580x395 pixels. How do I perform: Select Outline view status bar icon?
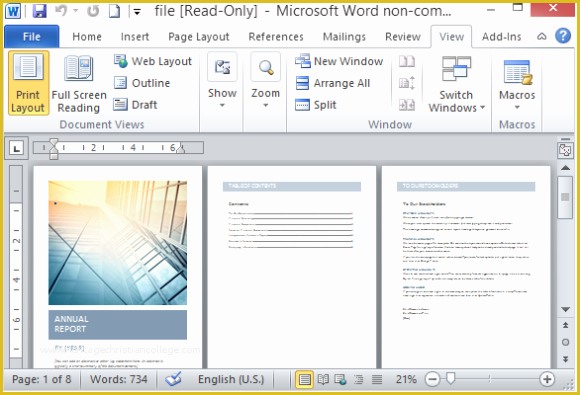pyautogui.click(x=358, y=379)
